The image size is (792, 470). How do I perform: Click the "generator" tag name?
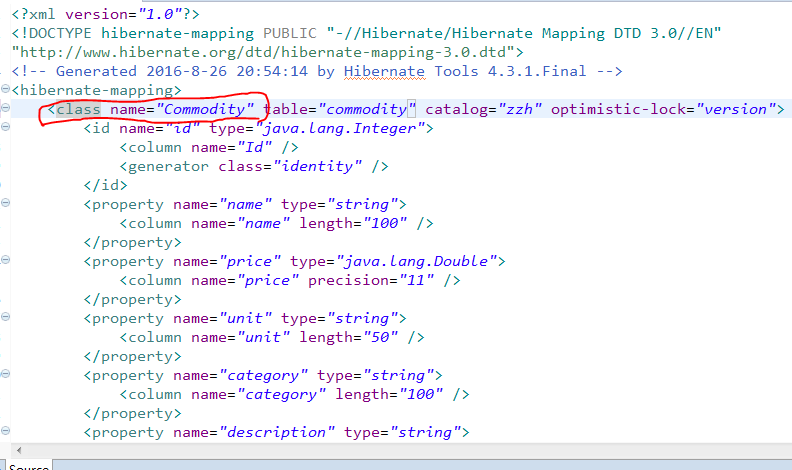[x=168, y=167]
